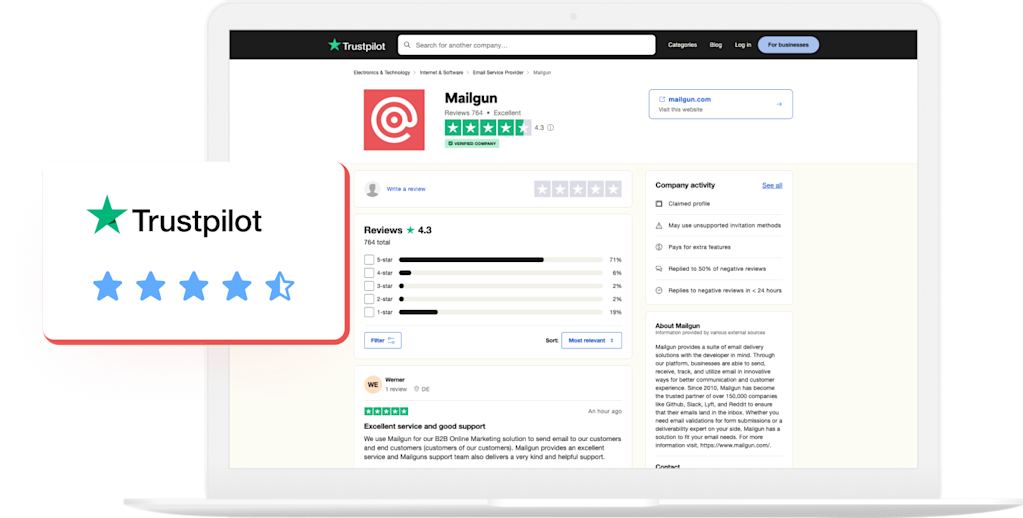
Task: Open the Electronics & Technology breadcrumb
Action: pyautogui.click(x=382, y=72)
